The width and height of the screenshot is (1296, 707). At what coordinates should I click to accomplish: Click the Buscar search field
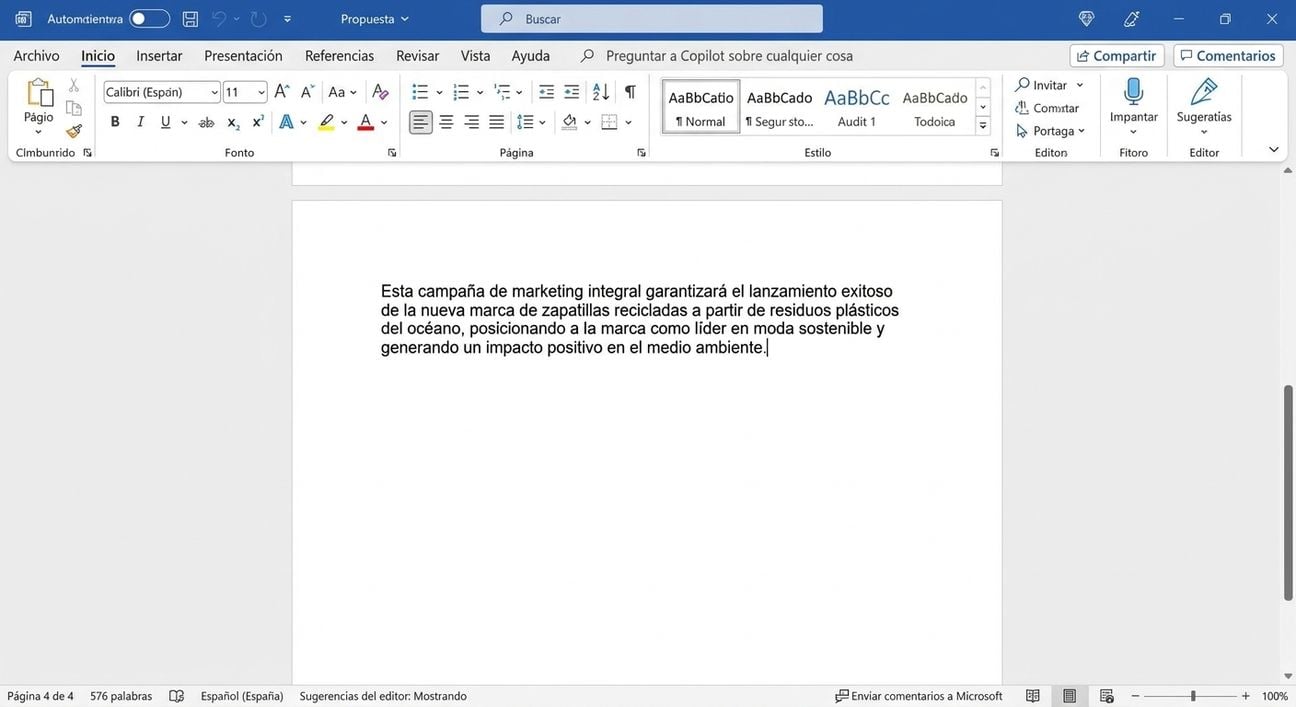(652, 19)
